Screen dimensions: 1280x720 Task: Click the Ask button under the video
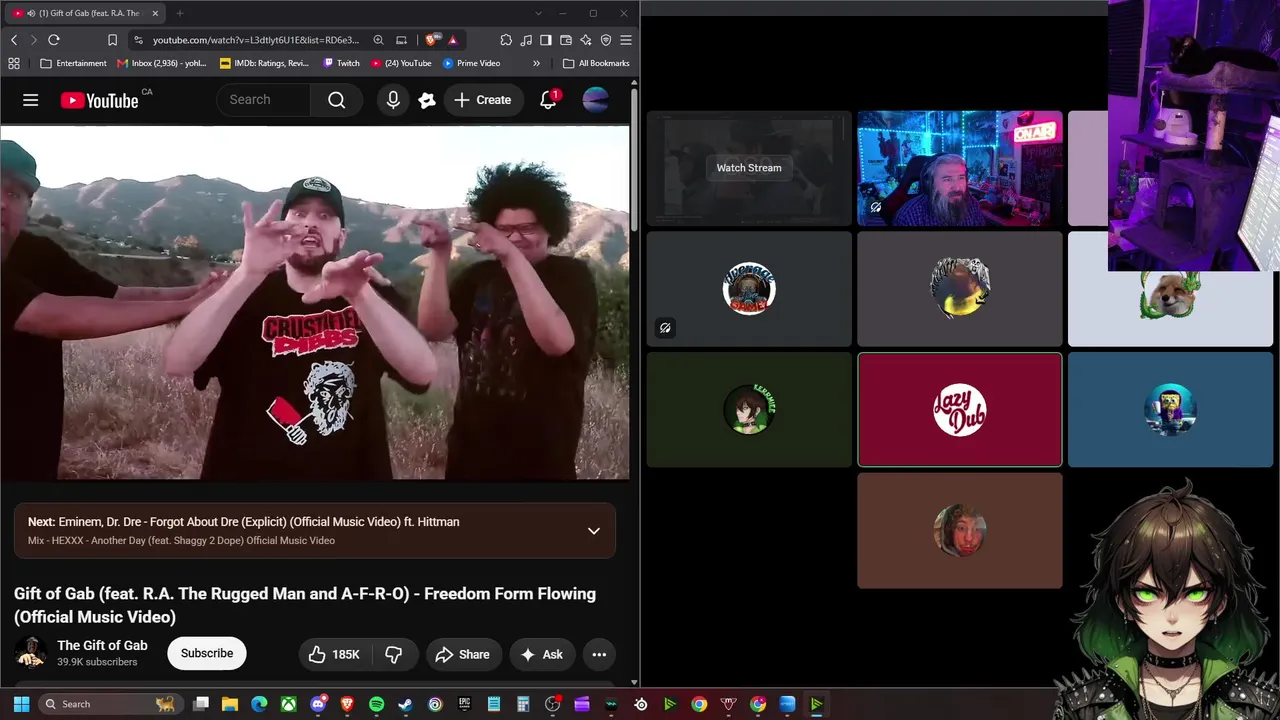tap(542, 654)
